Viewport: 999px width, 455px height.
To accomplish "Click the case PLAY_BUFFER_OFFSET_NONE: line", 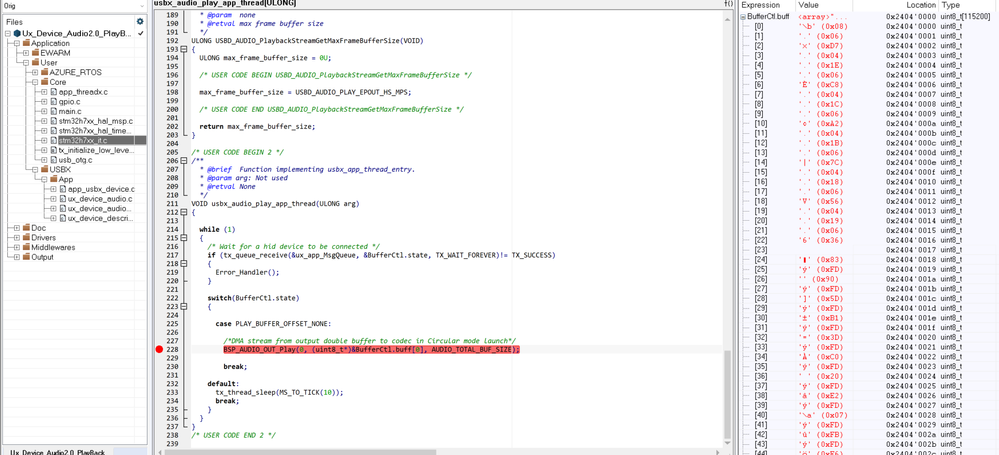I will coord(273,324).
